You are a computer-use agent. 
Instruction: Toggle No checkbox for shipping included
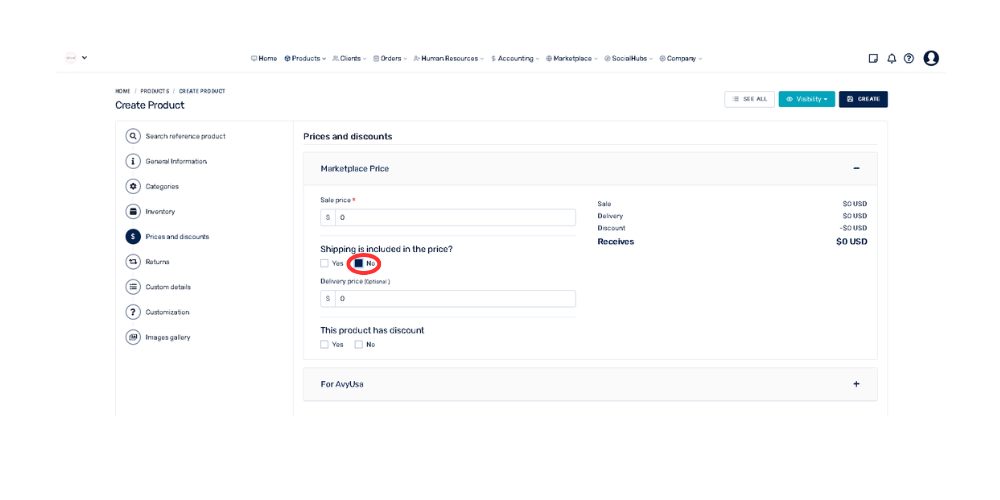359,264
